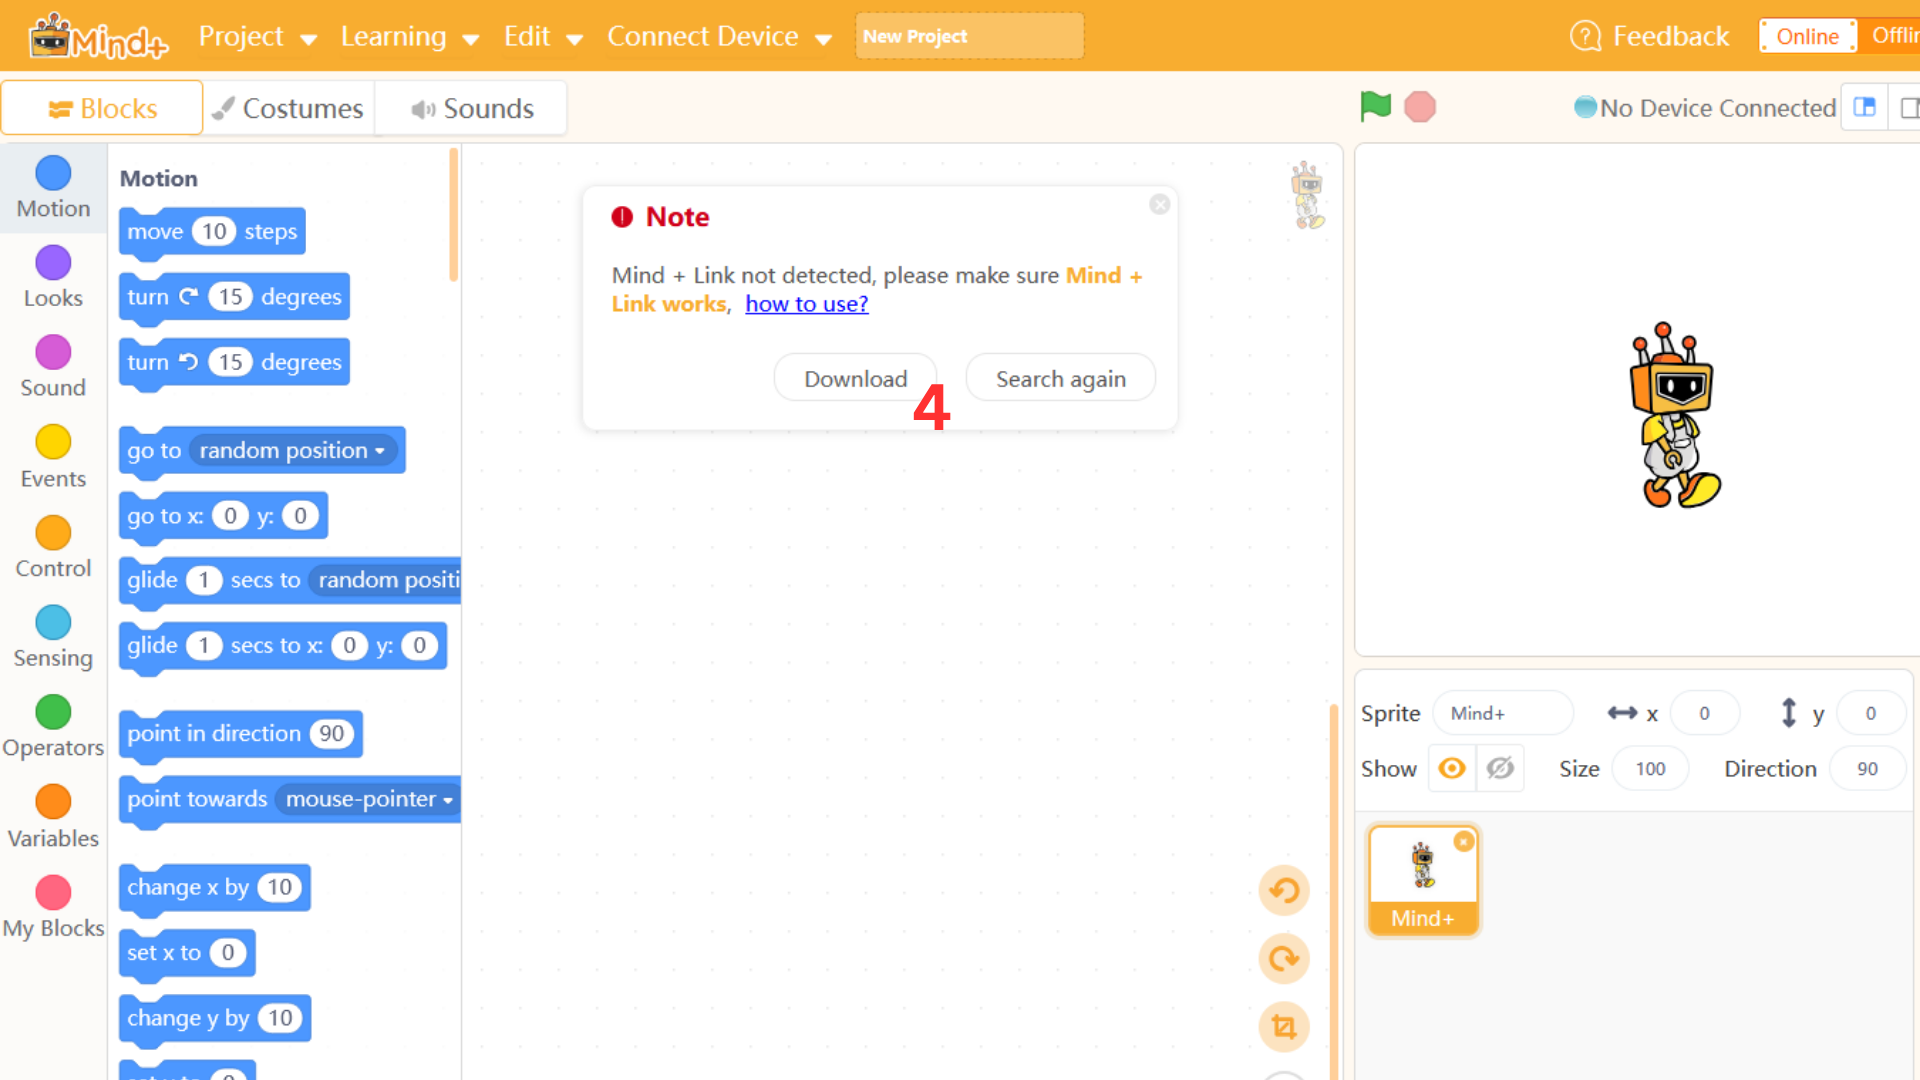Click the Download button in Note dialog
This screenshot has height=1080, width=1920.
click(x=856, y=378)
